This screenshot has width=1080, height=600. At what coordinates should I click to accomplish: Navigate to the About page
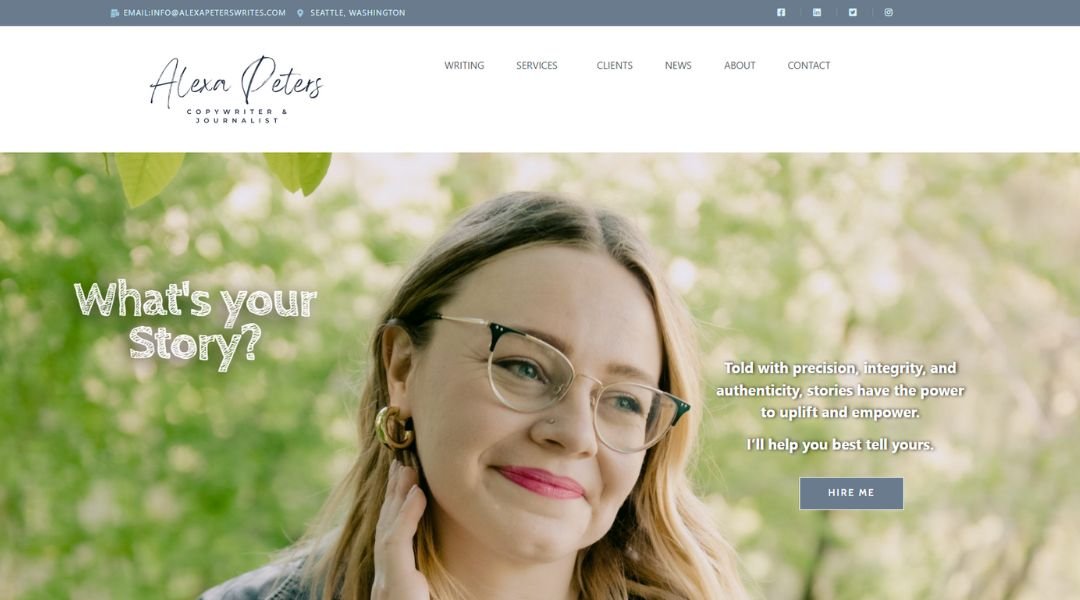click(x=740, y=65)
